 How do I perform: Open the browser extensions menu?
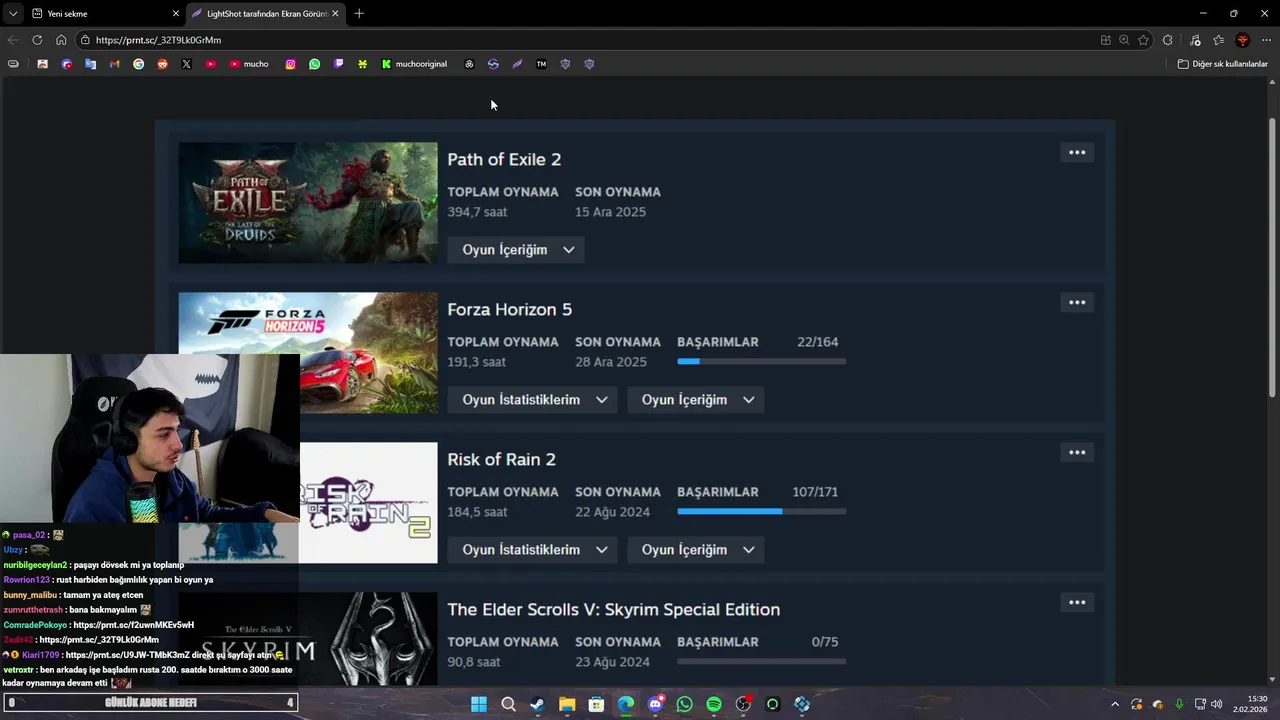(1167, 40)
